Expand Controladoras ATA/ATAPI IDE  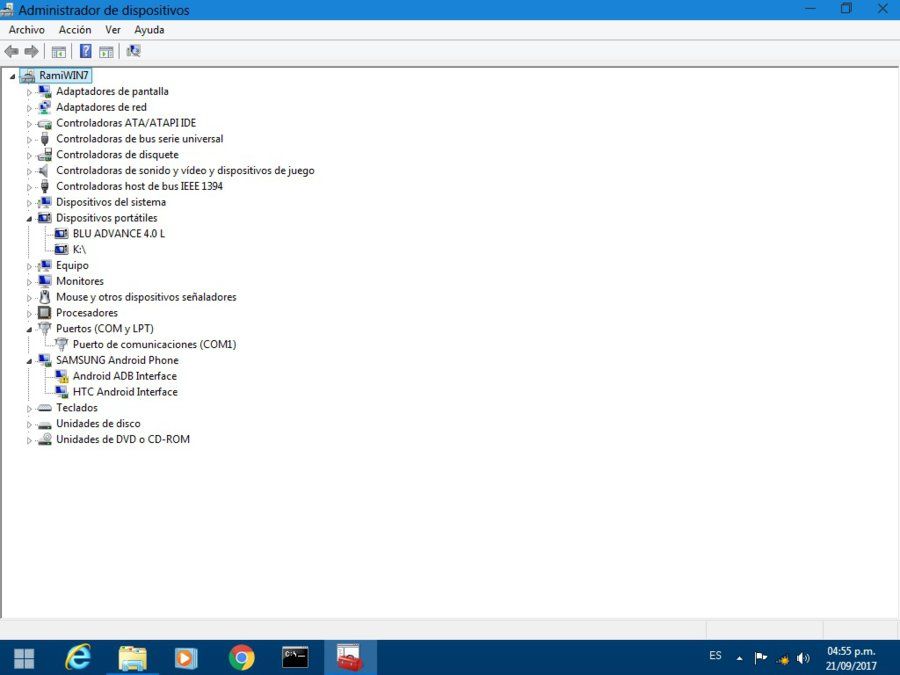(29, 123)
